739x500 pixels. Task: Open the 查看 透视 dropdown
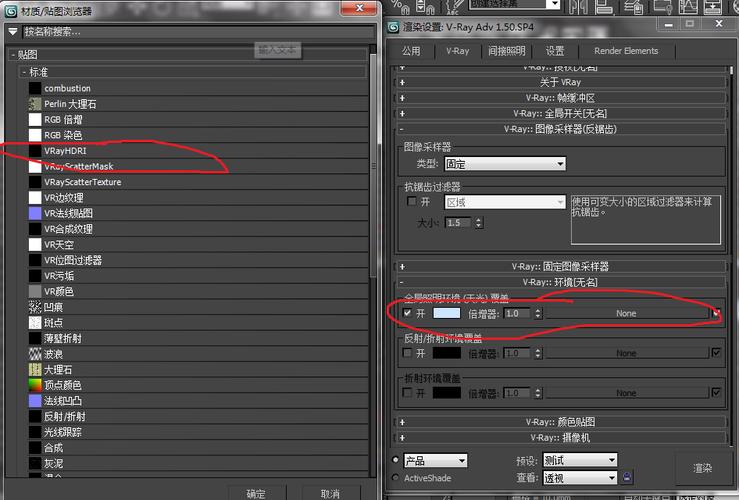click(580, 478)
